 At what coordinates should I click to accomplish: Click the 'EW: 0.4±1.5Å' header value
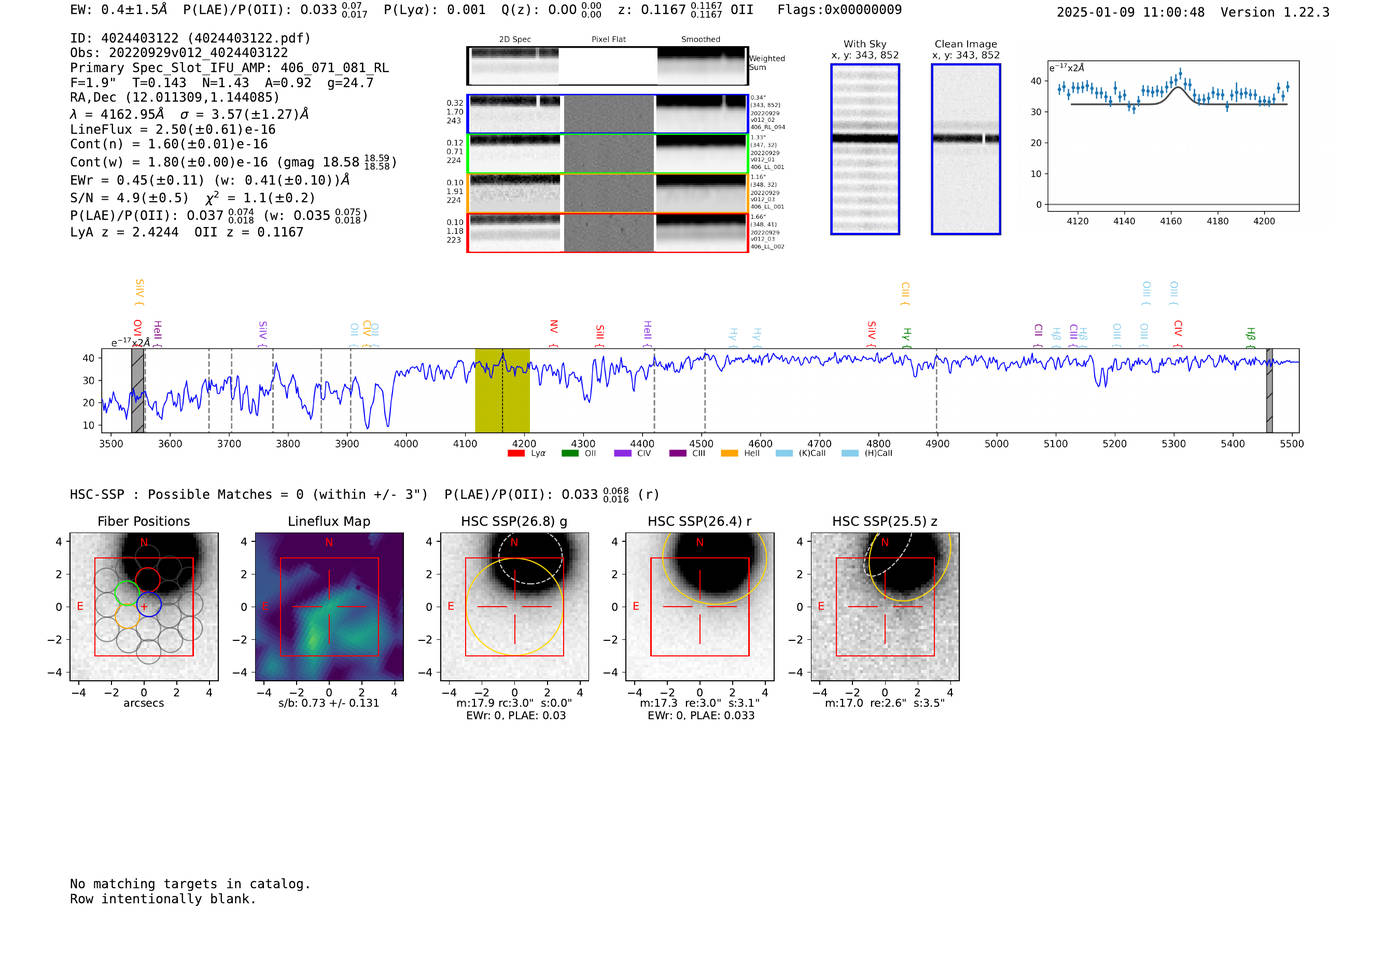[119, 10]
